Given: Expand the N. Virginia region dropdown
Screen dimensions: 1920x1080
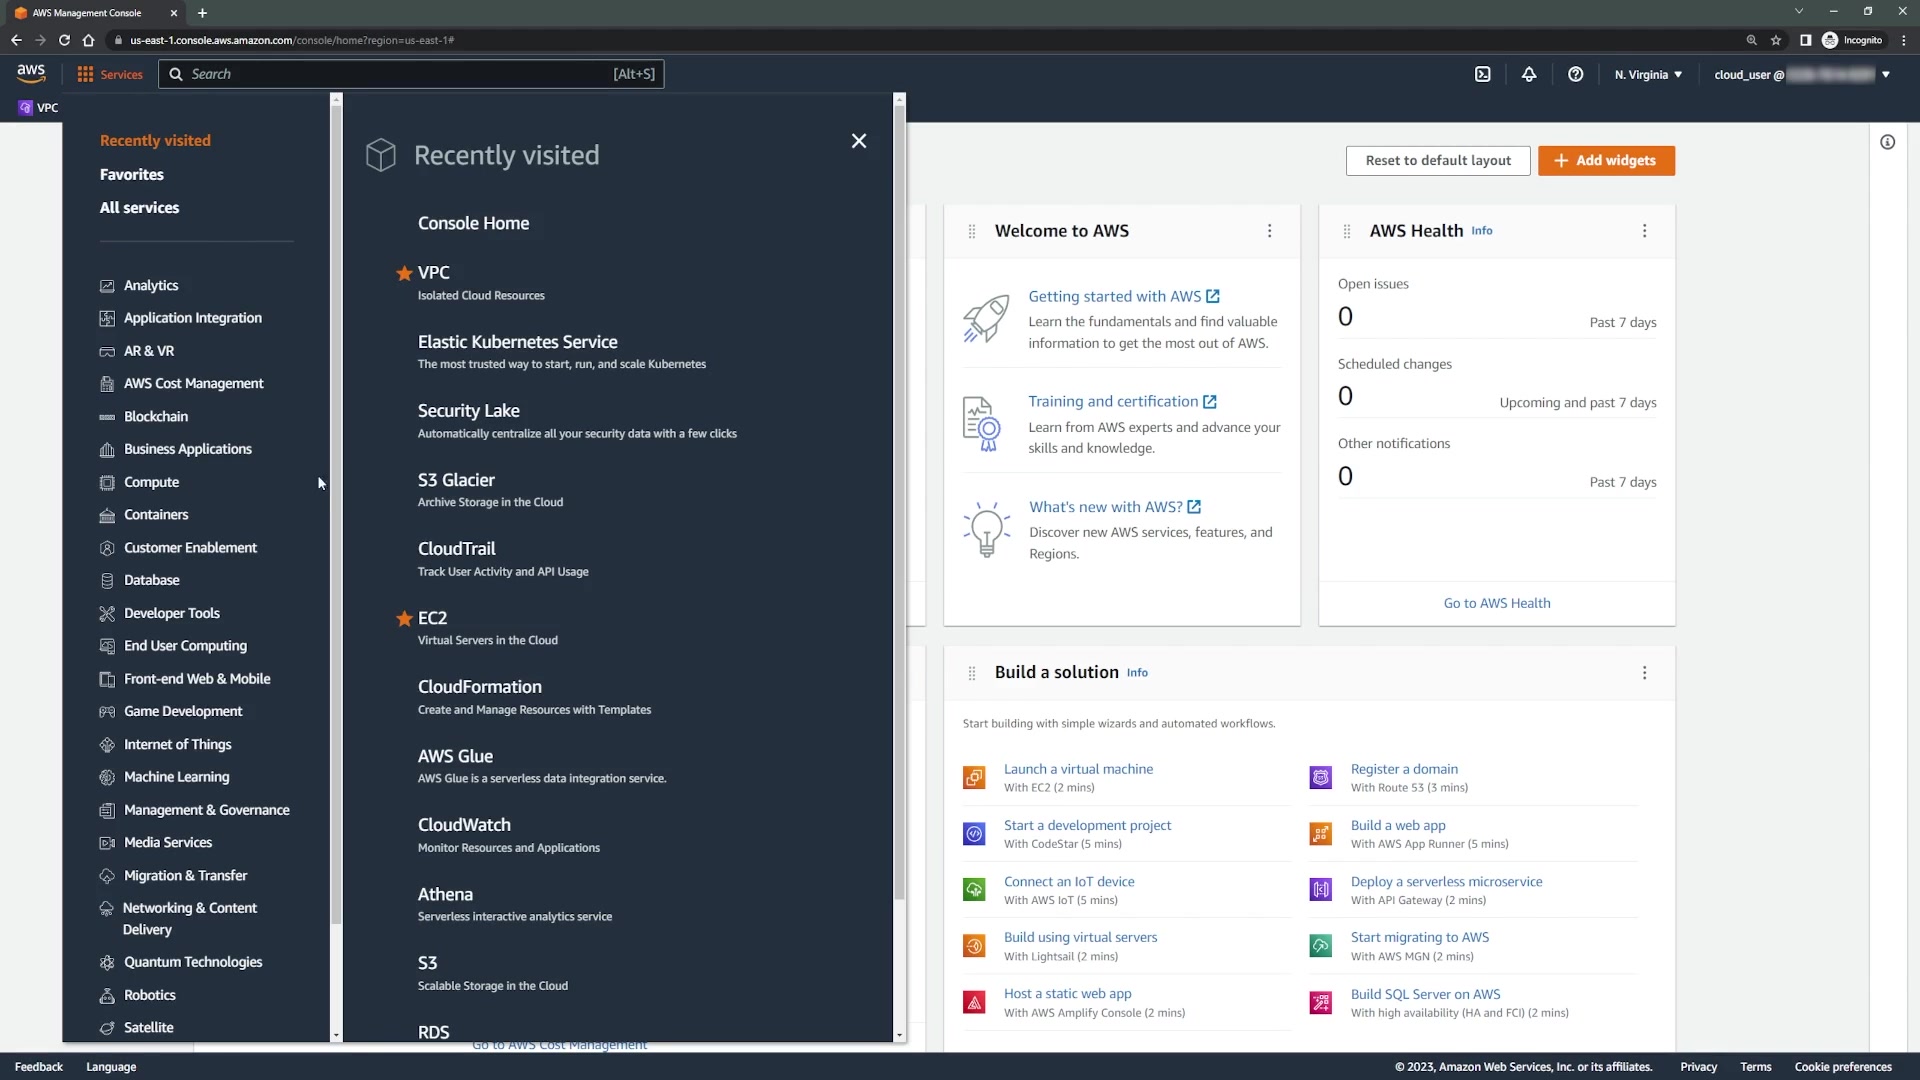Looking at the screenshot, I should pyautogui.click(x=1648, y=74).
